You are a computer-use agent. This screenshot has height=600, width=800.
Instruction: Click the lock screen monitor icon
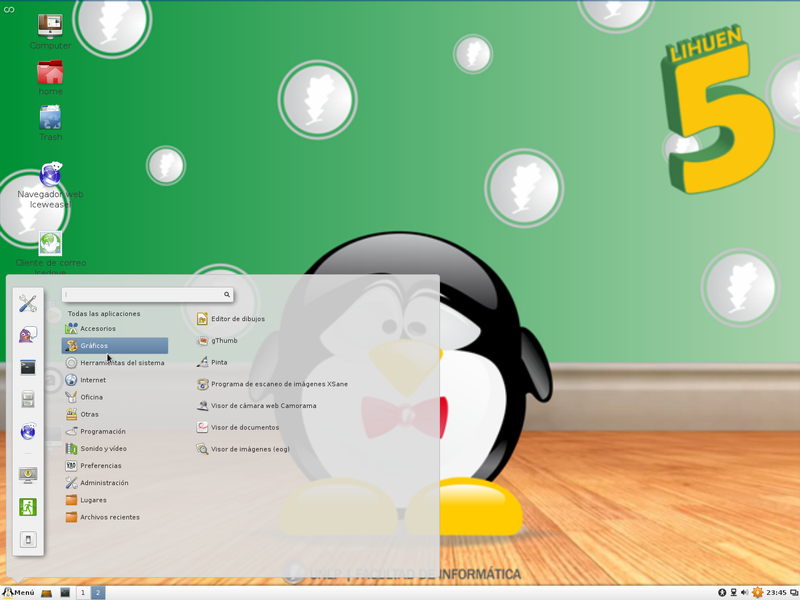coord(28,475)
